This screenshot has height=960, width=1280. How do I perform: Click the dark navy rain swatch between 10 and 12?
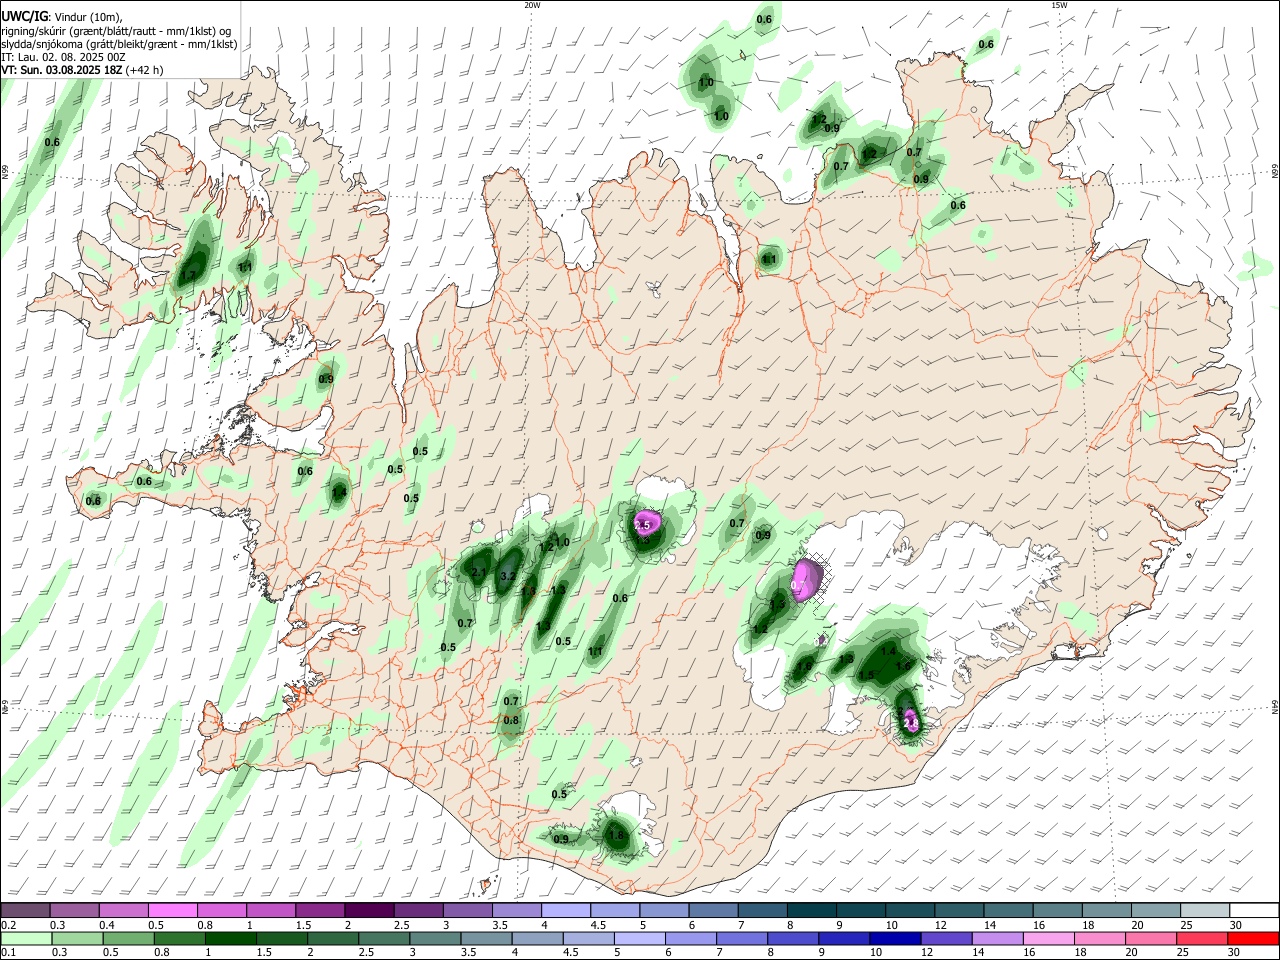click(893, 939)
